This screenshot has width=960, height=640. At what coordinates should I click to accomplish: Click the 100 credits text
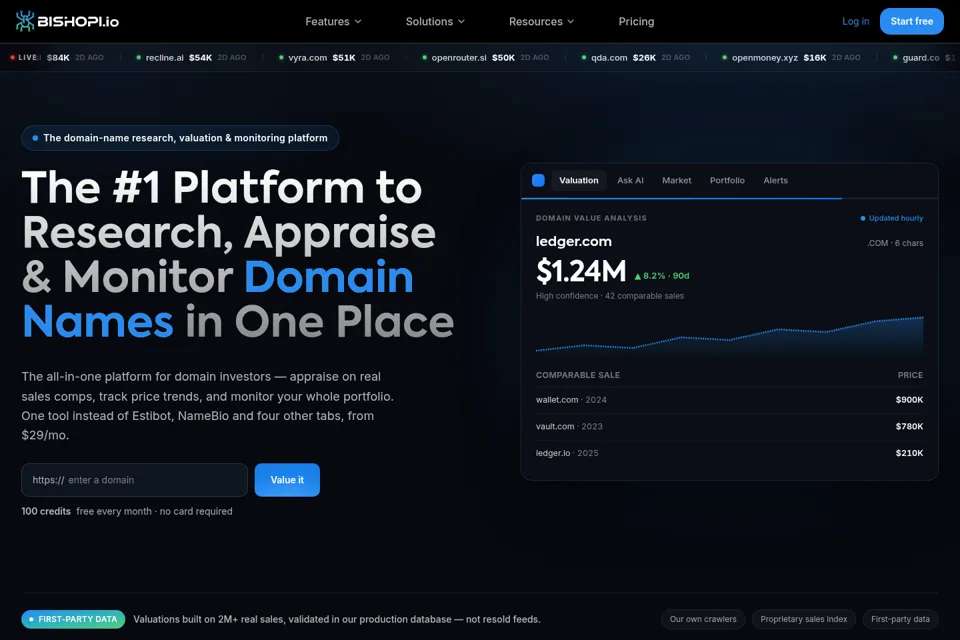click(x=46, y=511)
